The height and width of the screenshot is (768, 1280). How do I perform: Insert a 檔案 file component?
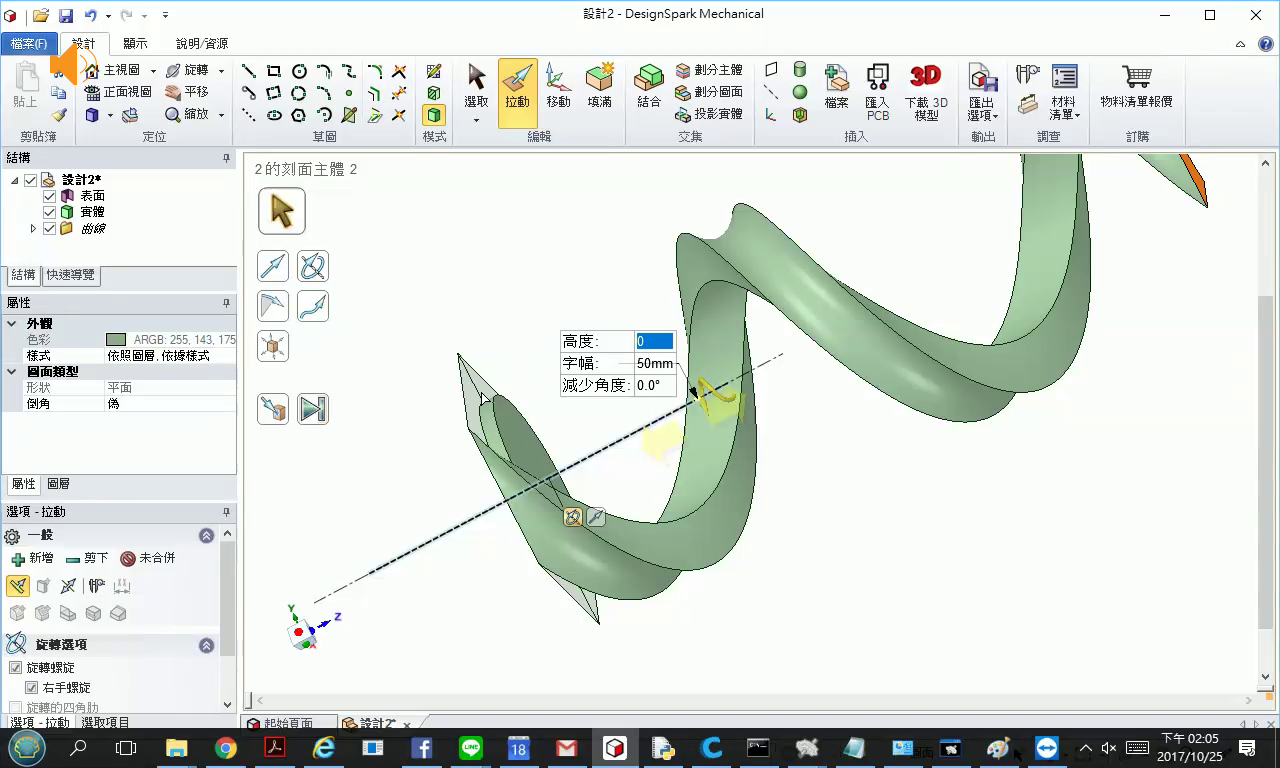[x=836, y=85]
